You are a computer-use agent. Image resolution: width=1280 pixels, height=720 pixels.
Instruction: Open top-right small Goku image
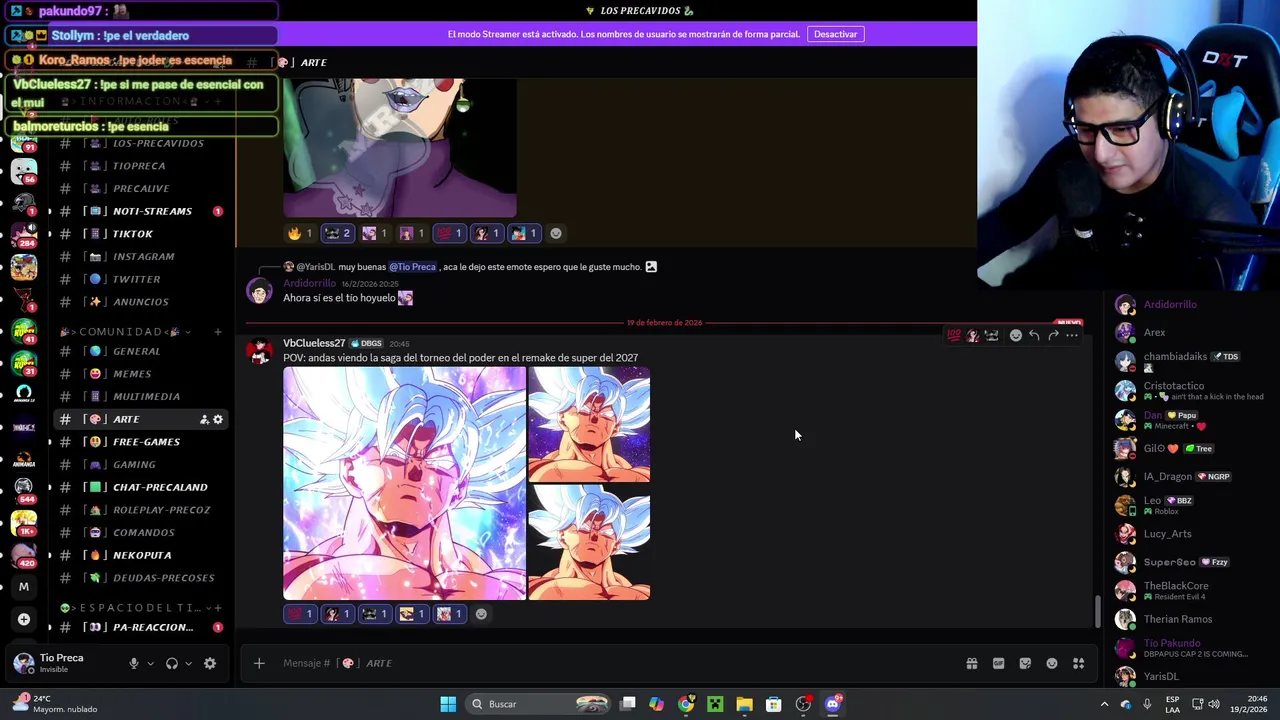589,424
